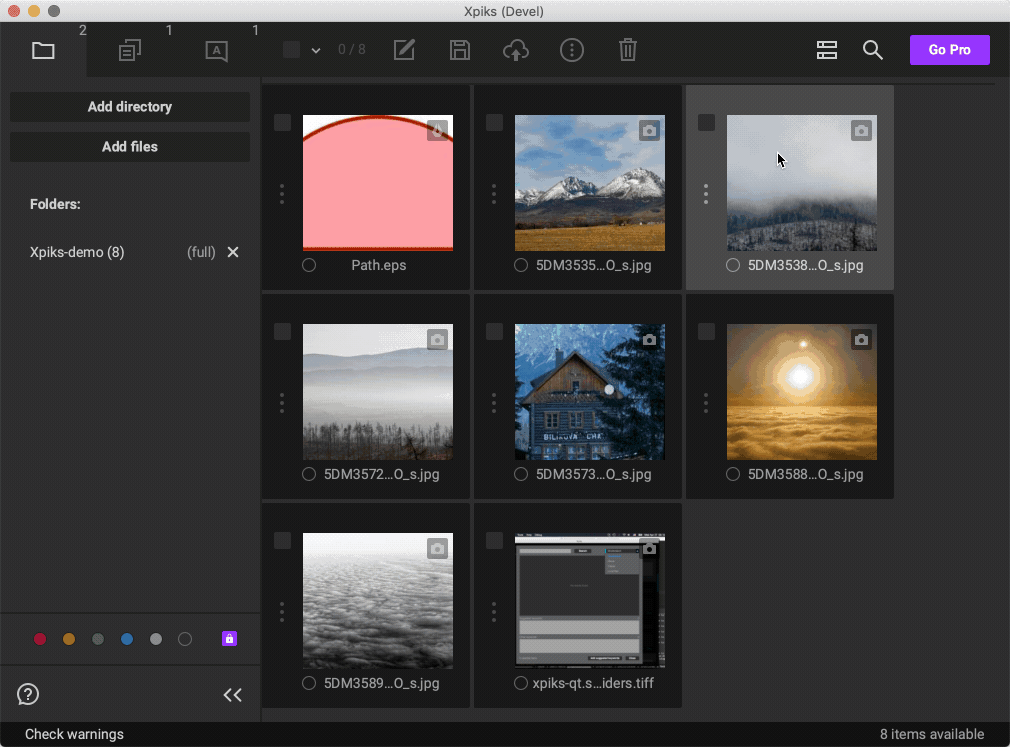The image size is (1010, 747).
Task: Collapse the left sidebar with the double chevron
Action: (233, 694)
